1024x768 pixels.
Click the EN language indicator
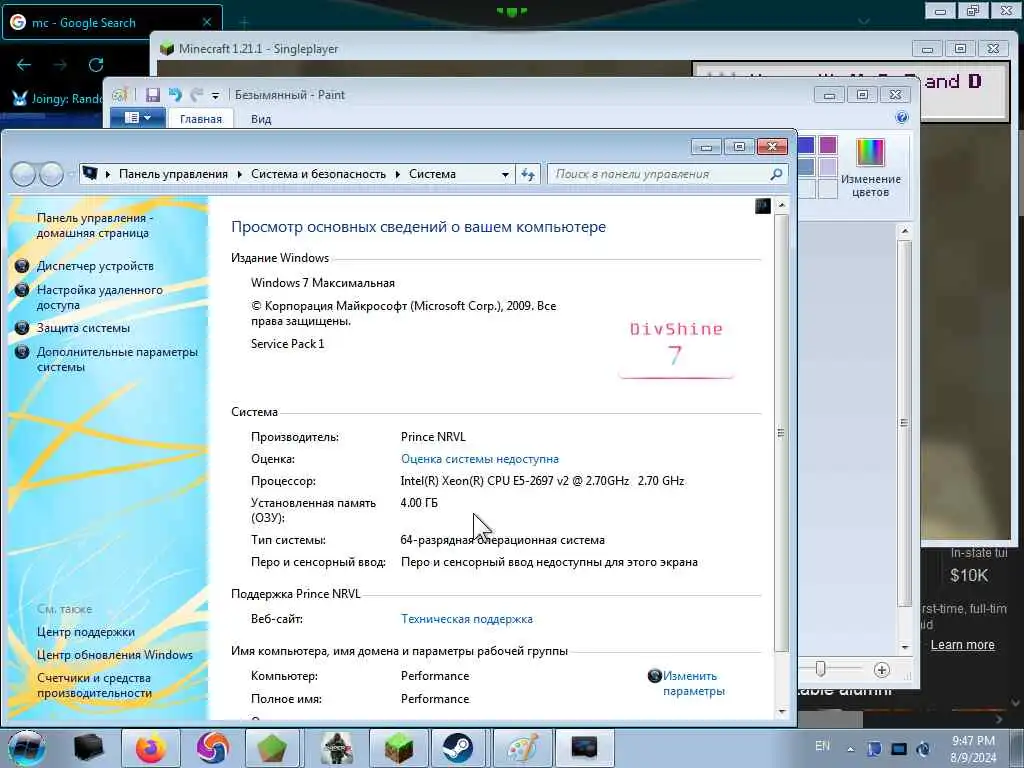pos(823,746)
